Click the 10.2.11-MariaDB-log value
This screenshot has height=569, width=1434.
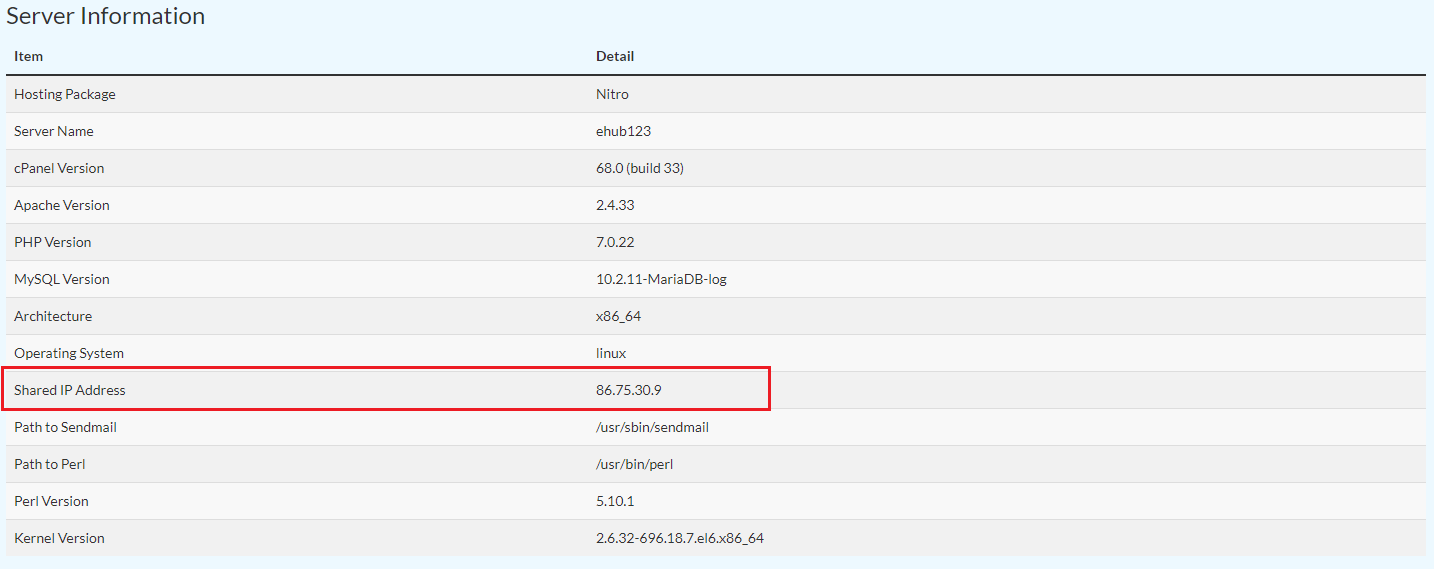click(x=661, y=279)
